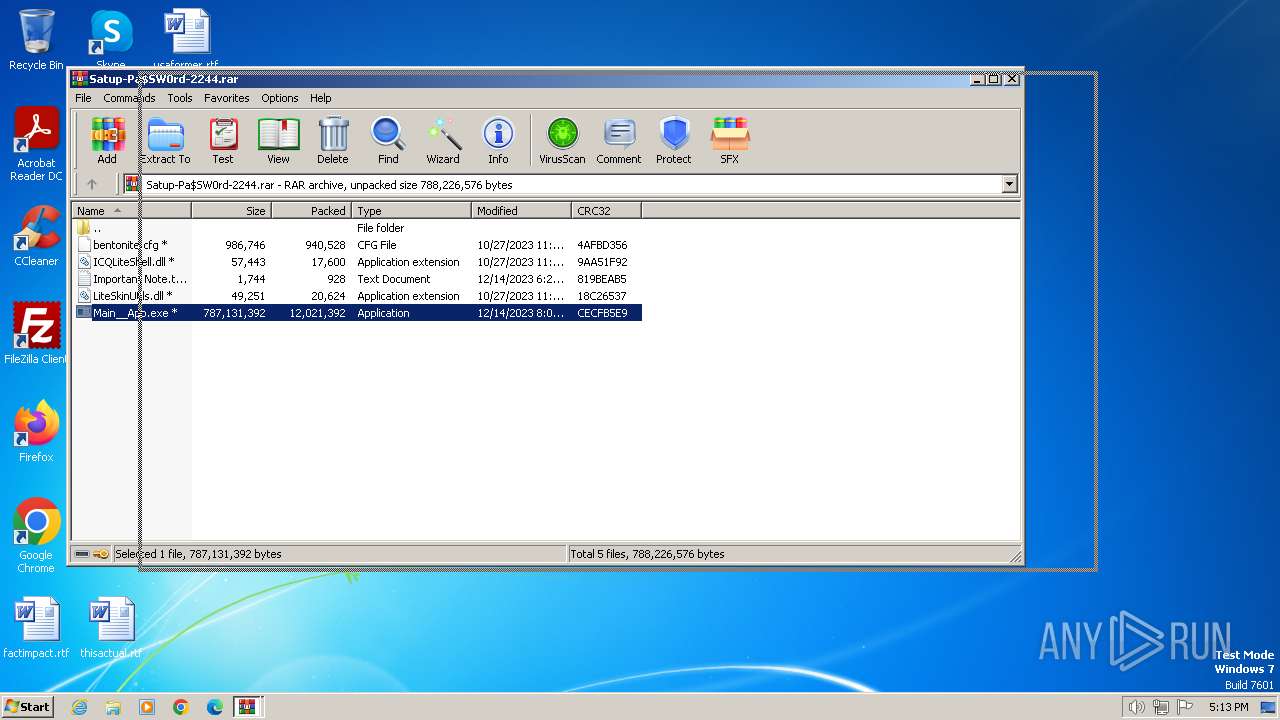Screen dimensions: 1280x720
Task: Click the Add toolbar icon
Action: point(107,140)
